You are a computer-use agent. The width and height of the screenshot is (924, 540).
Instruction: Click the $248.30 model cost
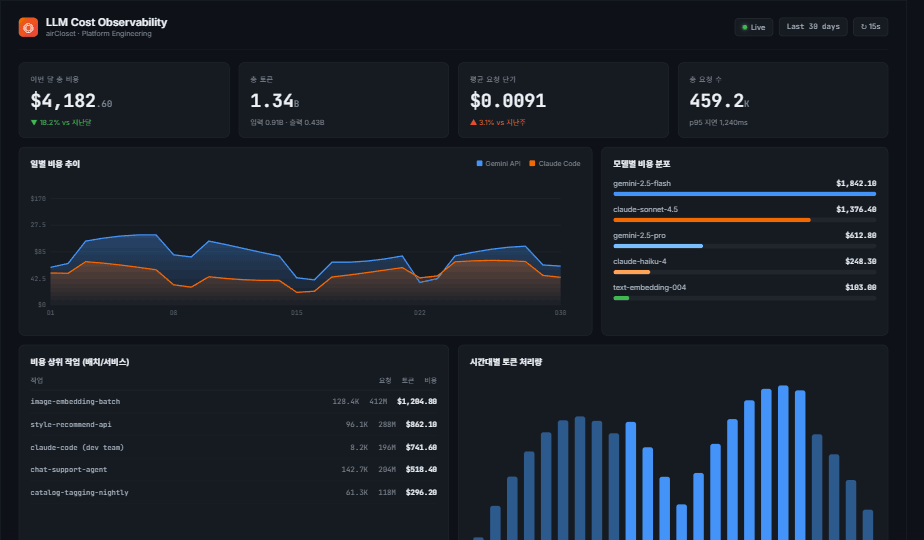pyautogui.click(x=861, y=261)
